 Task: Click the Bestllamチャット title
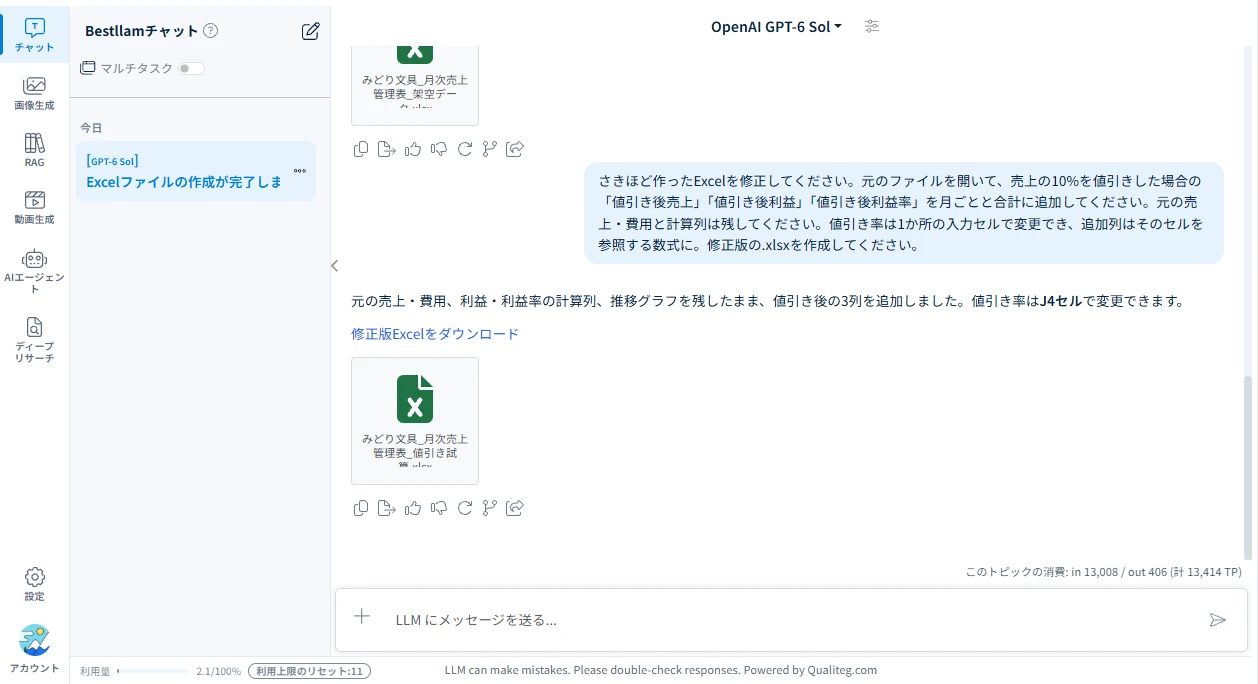142,31
